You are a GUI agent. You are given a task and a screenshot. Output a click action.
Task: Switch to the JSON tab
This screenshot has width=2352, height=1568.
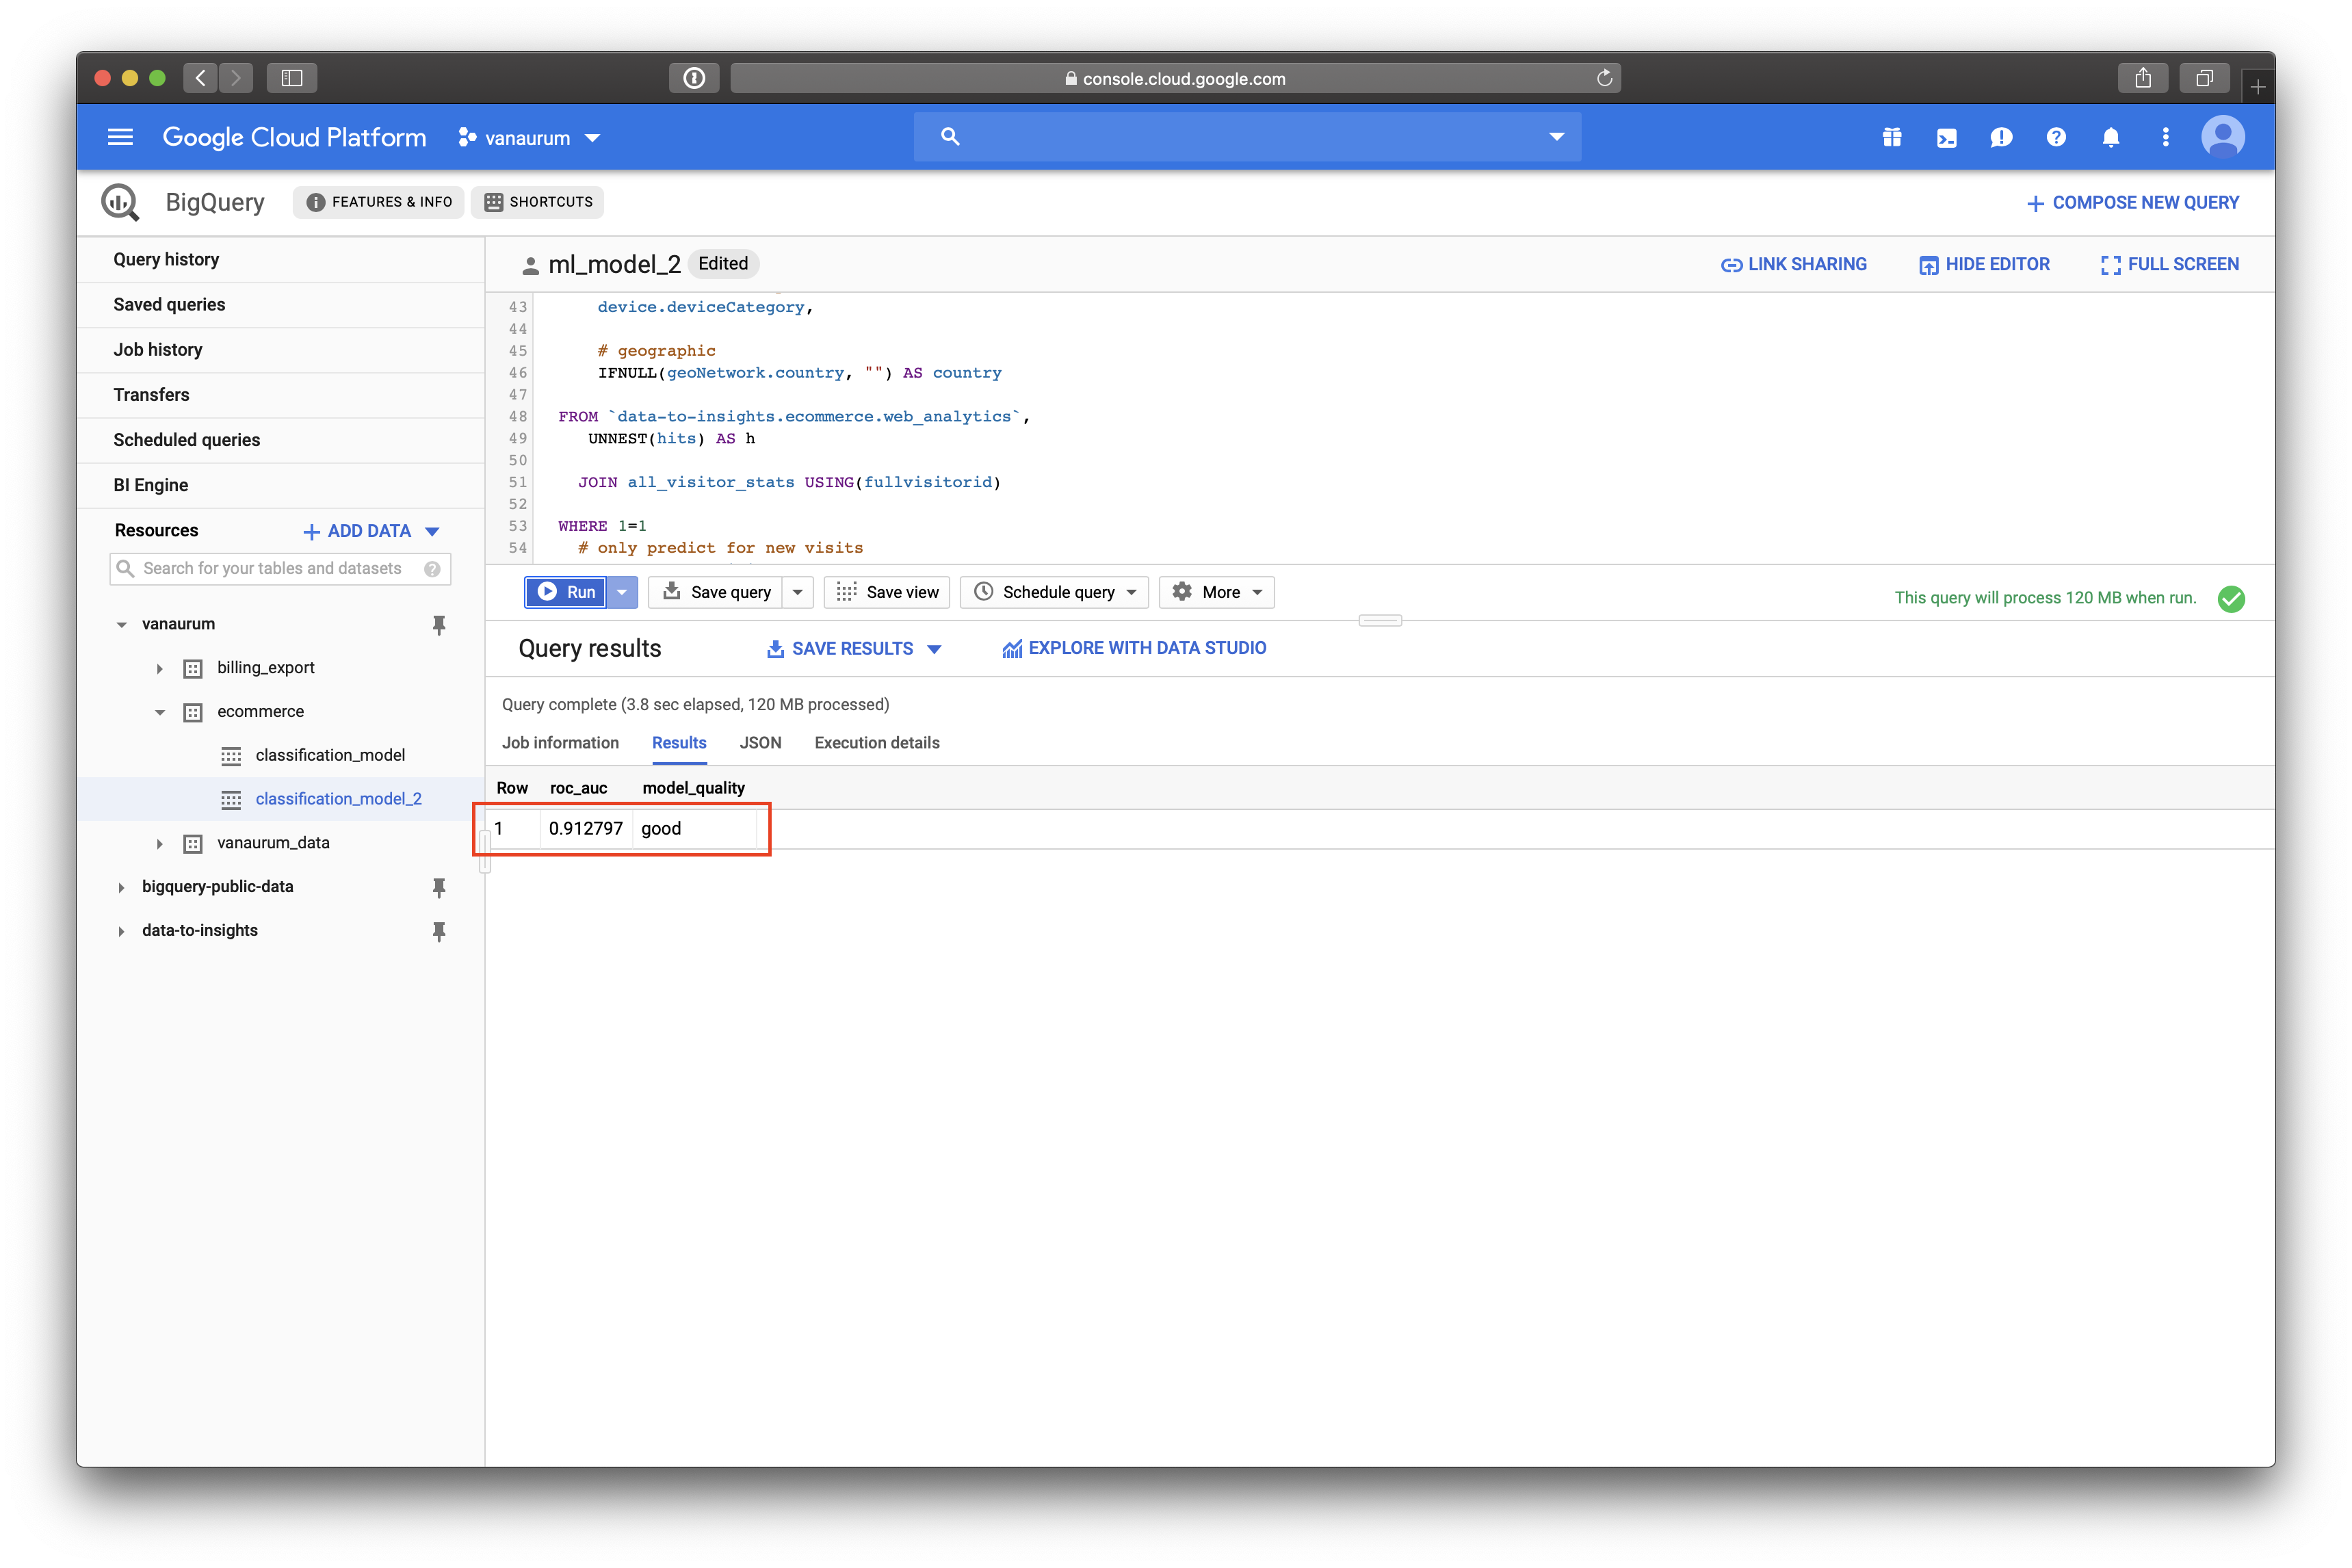(760, 743)
